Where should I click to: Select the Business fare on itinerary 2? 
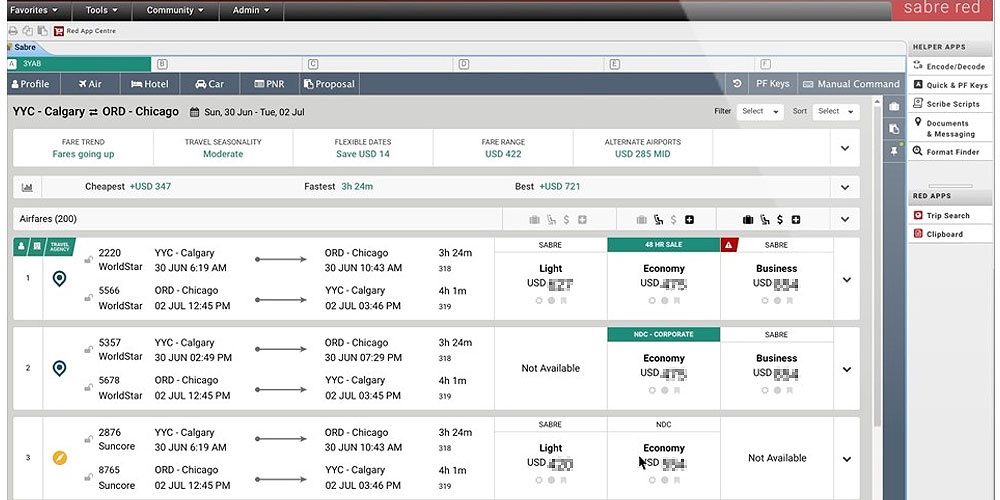coord(776,369)
